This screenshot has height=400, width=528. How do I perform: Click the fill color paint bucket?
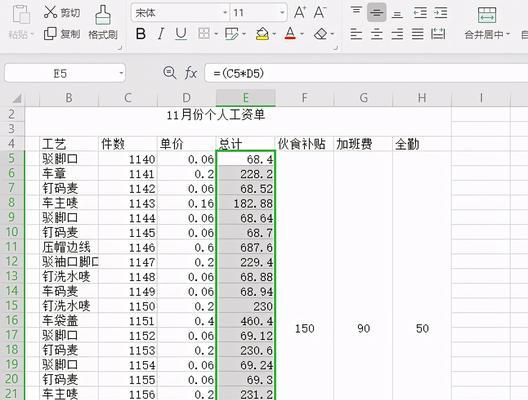[262, 34]
